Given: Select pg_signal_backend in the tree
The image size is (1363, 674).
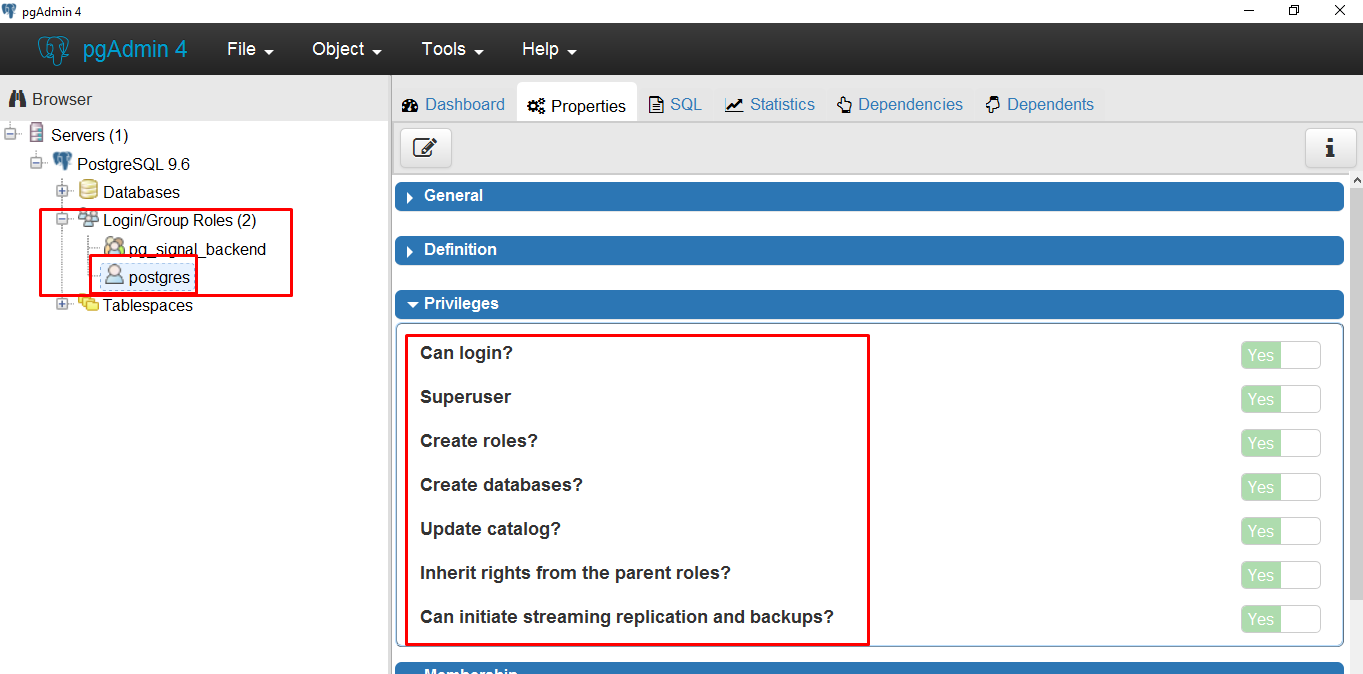Looking at the screenshot, I should (197, 249).
